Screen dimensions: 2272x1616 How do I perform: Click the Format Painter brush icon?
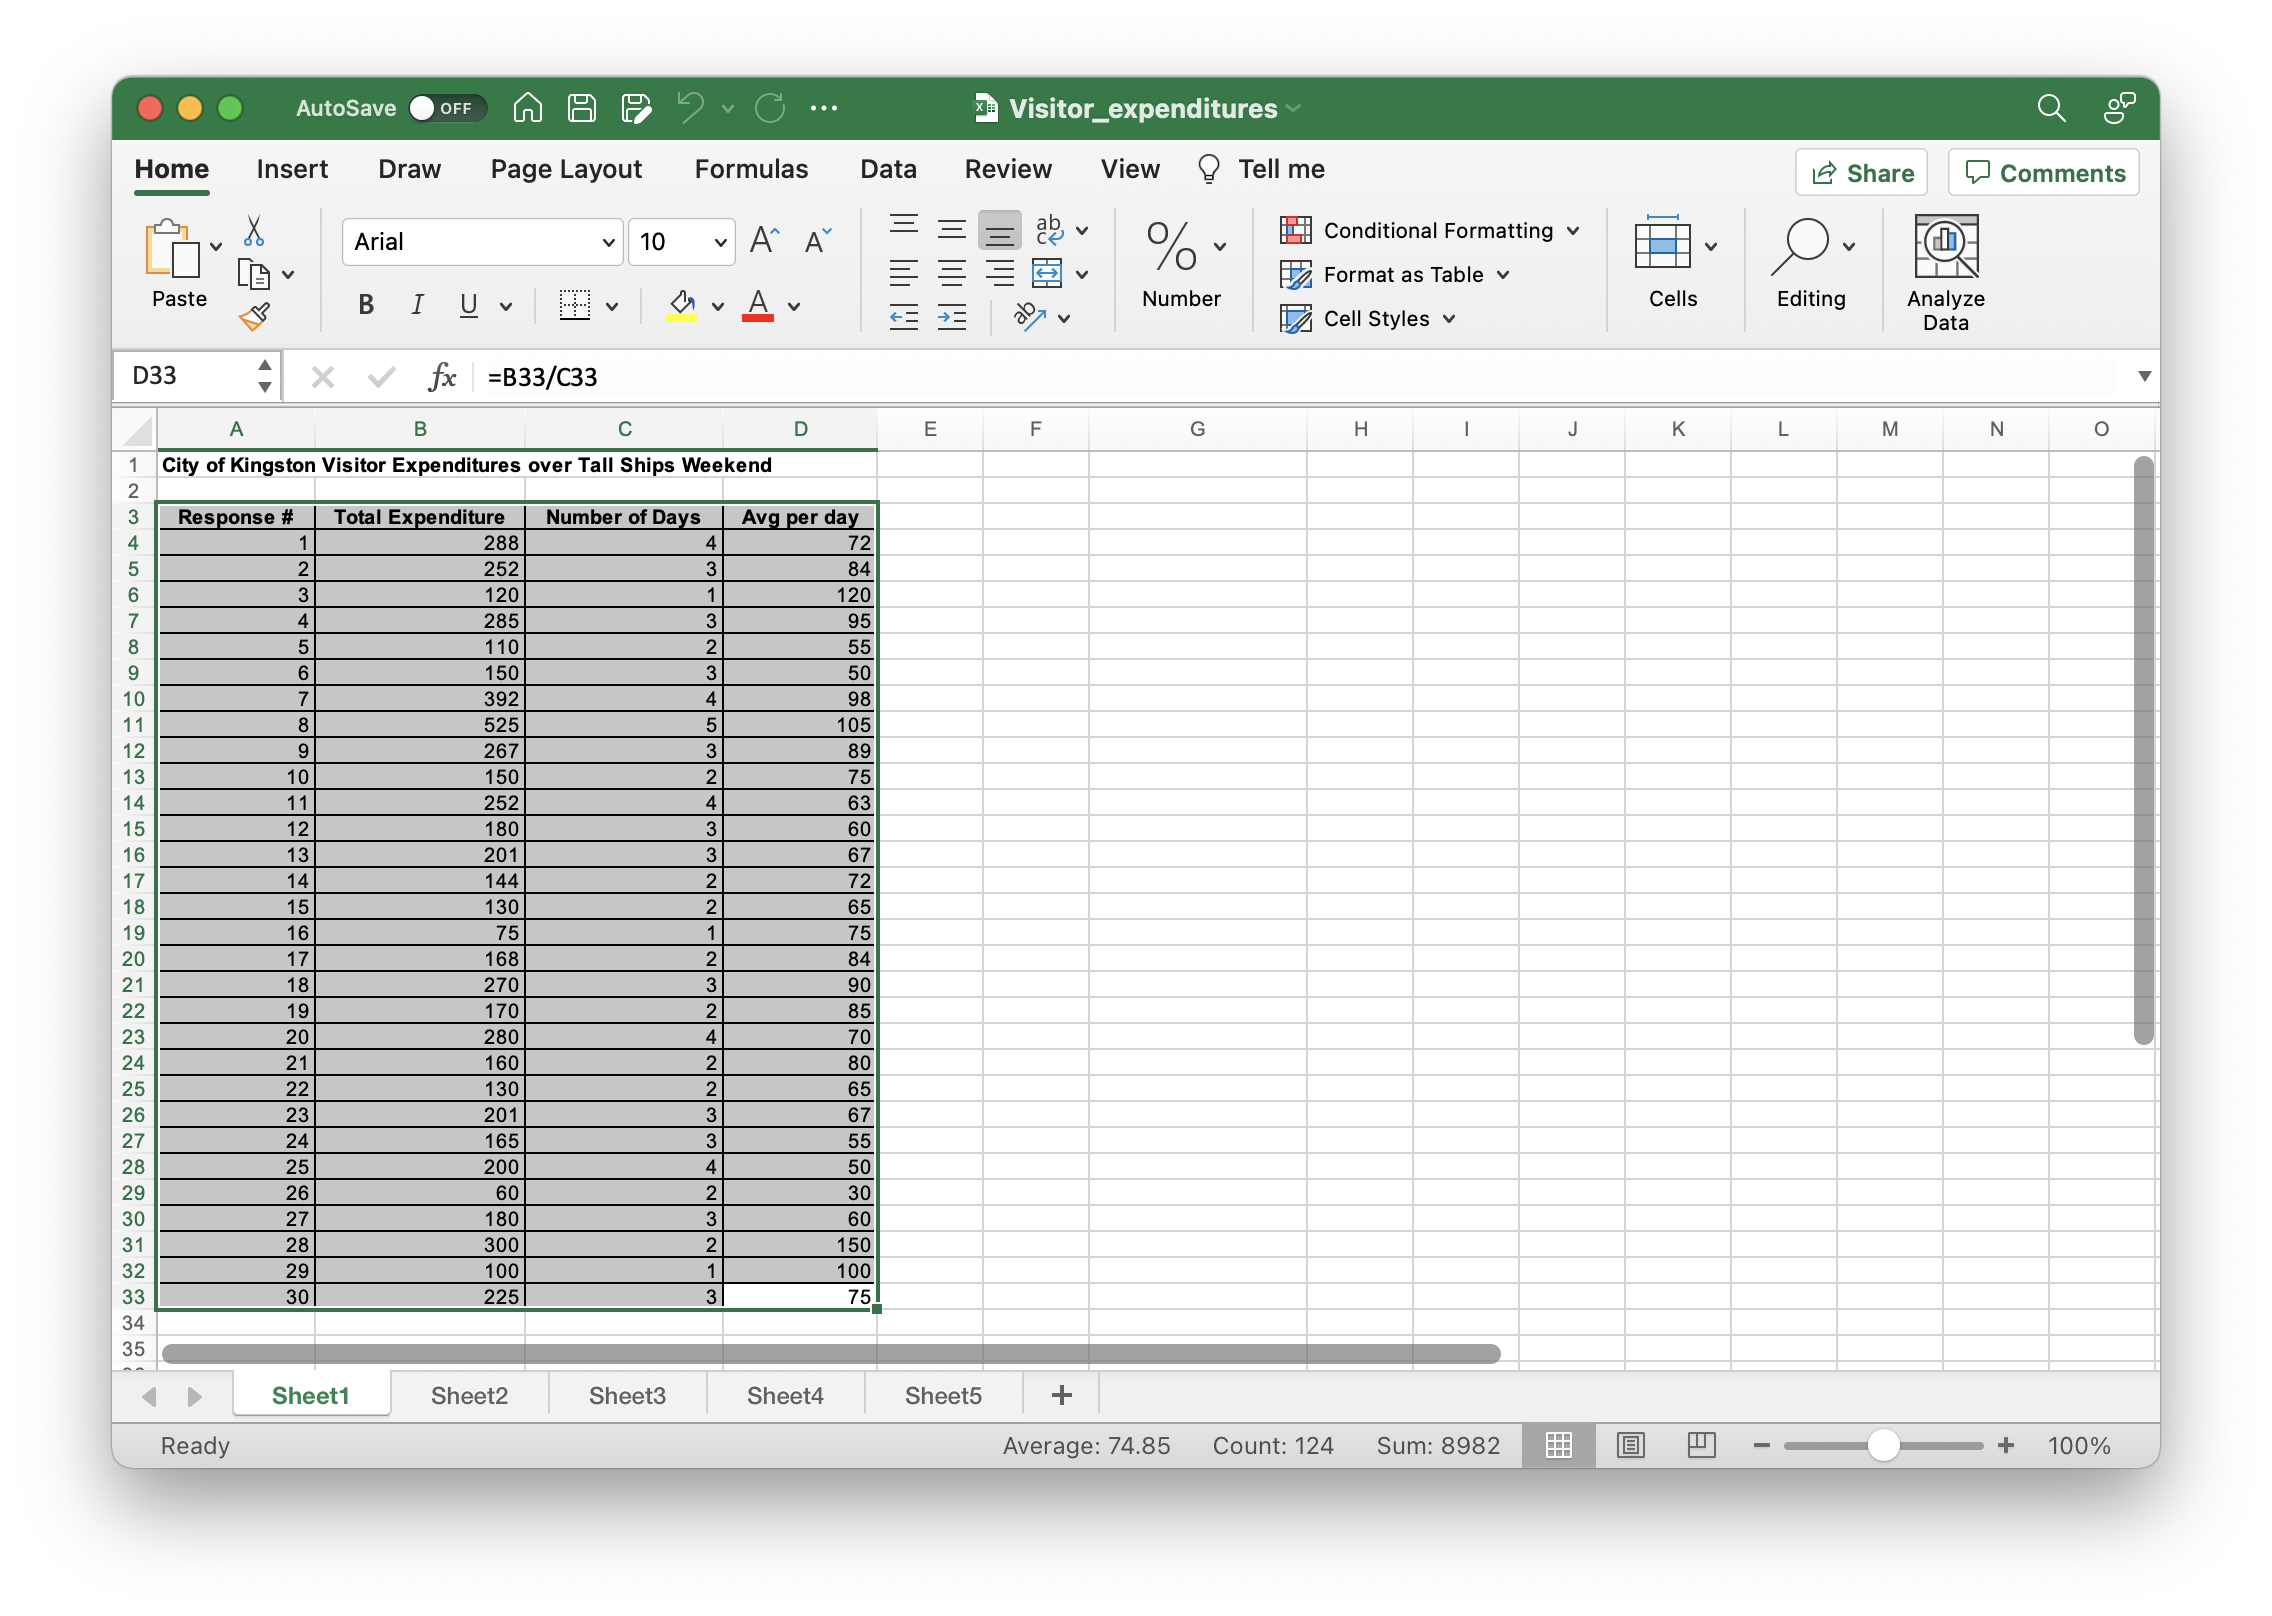pos(254,317)
